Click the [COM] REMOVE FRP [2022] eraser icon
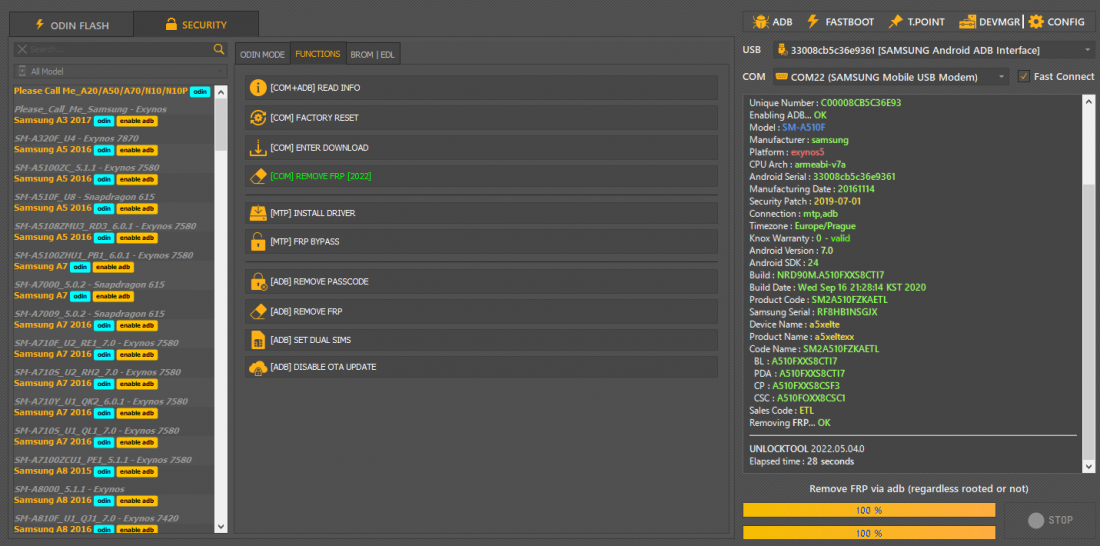The width and height of the screenshot is (1100, 546). [x=257, y=175]
